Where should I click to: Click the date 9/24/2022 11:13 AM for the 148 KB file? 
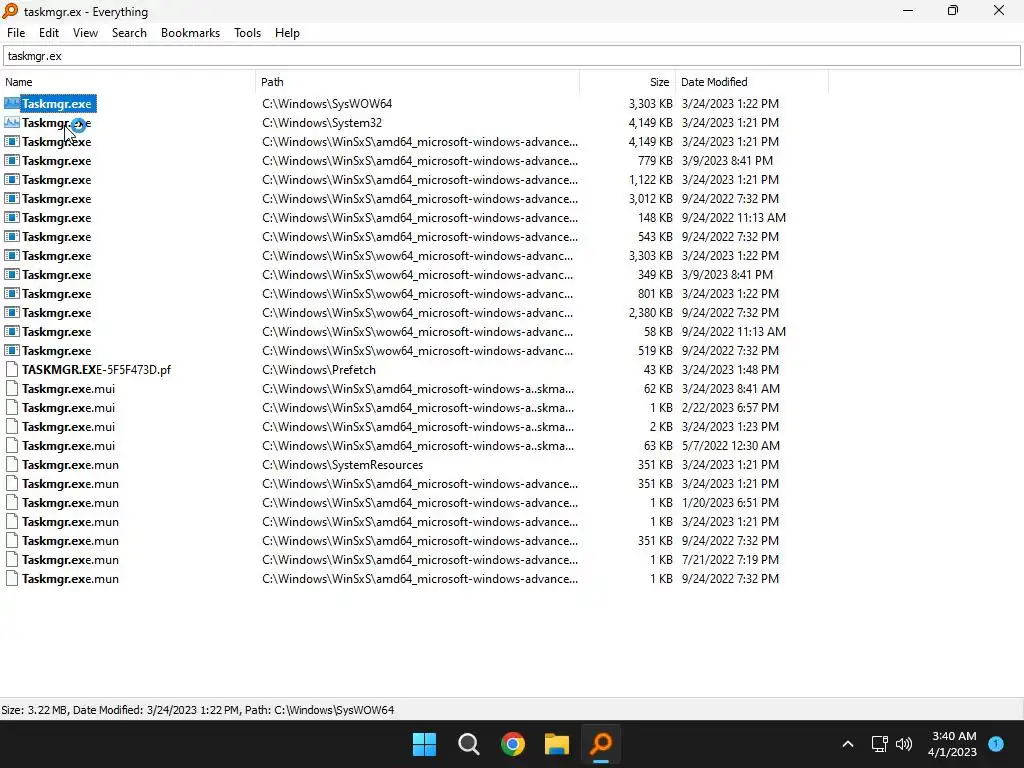coord(733,217)
